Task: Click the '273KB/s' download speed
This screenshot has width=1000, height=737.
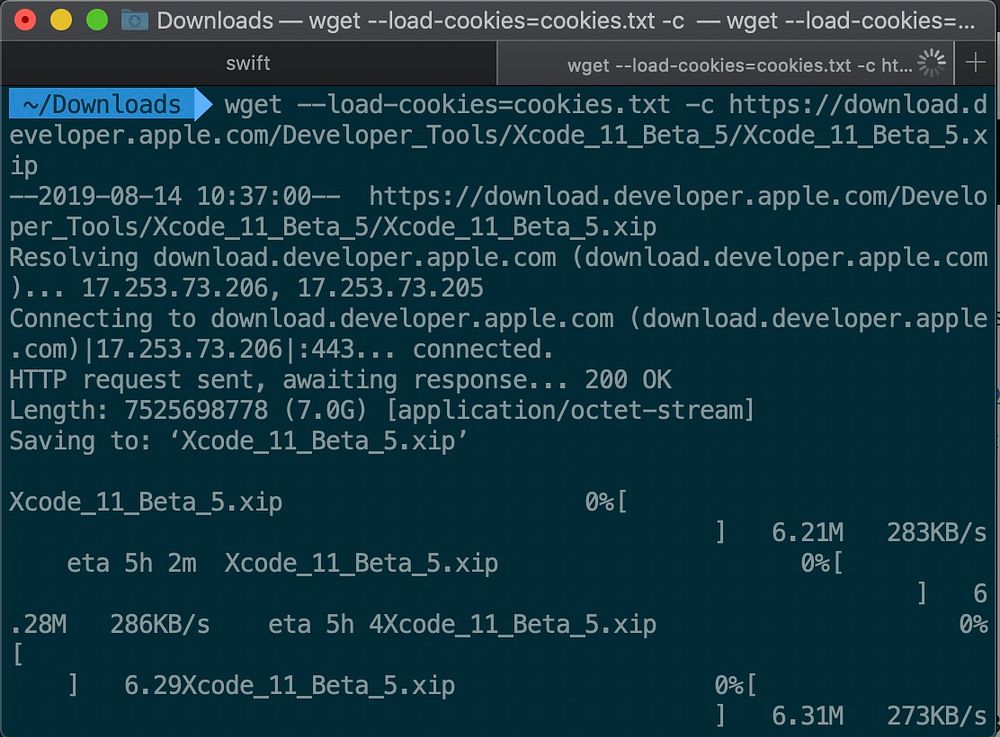Action: 937,716
